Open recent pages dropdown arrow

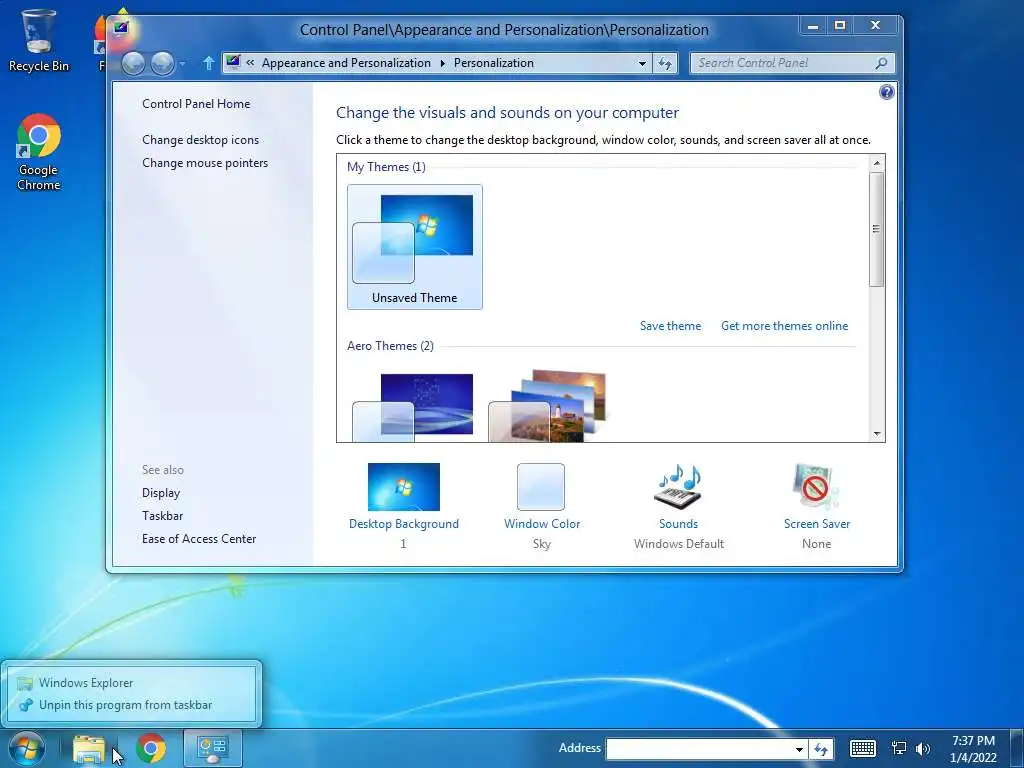(182, 63)
